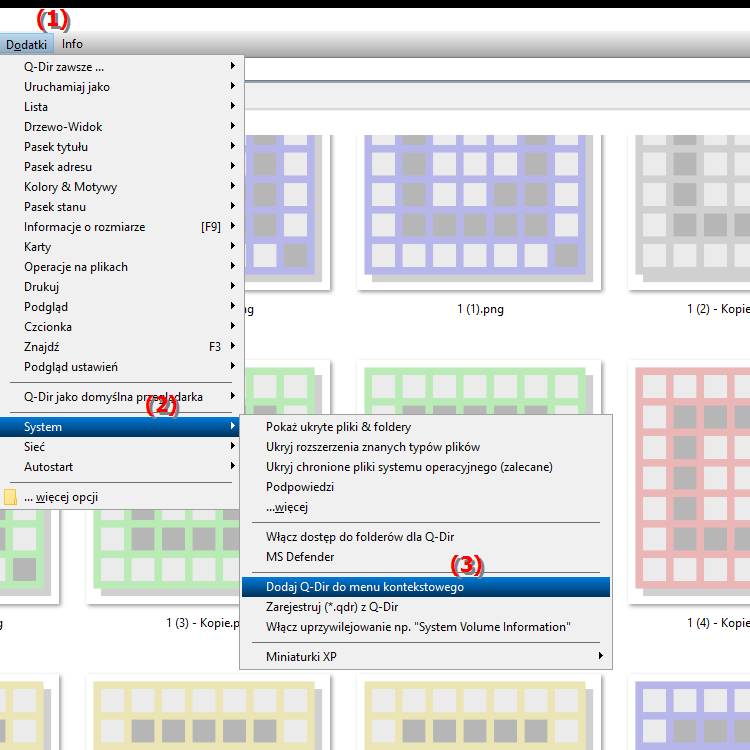Open the Dodatki menu
Viewport: 750px width, 750px height.
click(x=26, y=44)
